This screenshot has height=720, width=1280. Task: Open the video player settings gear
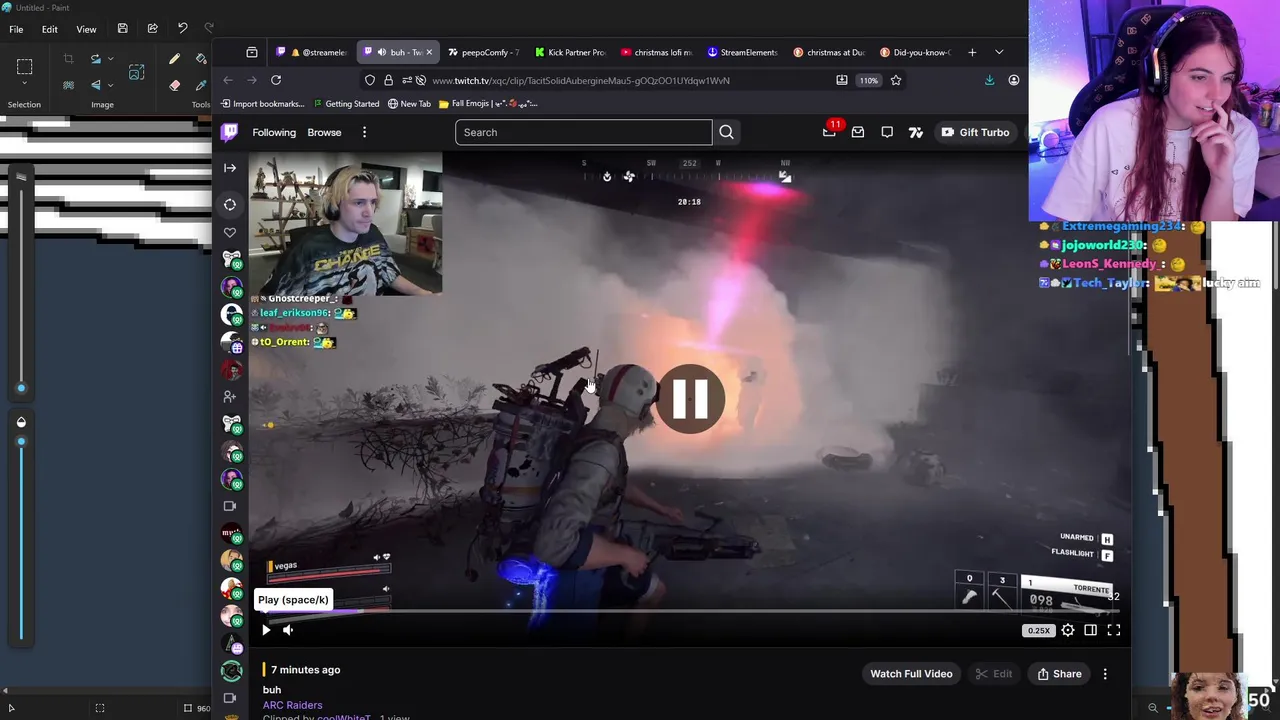pos(1068,630)
